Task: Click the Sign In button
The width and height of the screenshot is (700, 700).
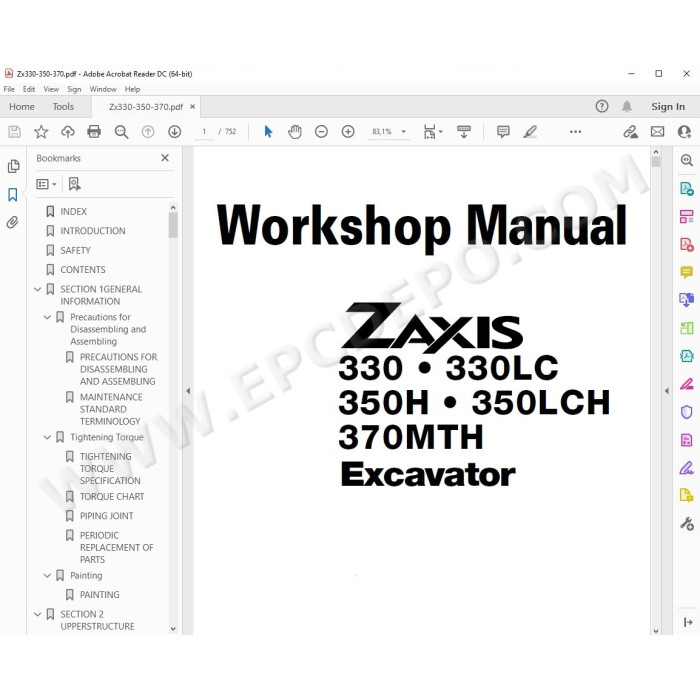Action: pos(667,107)
